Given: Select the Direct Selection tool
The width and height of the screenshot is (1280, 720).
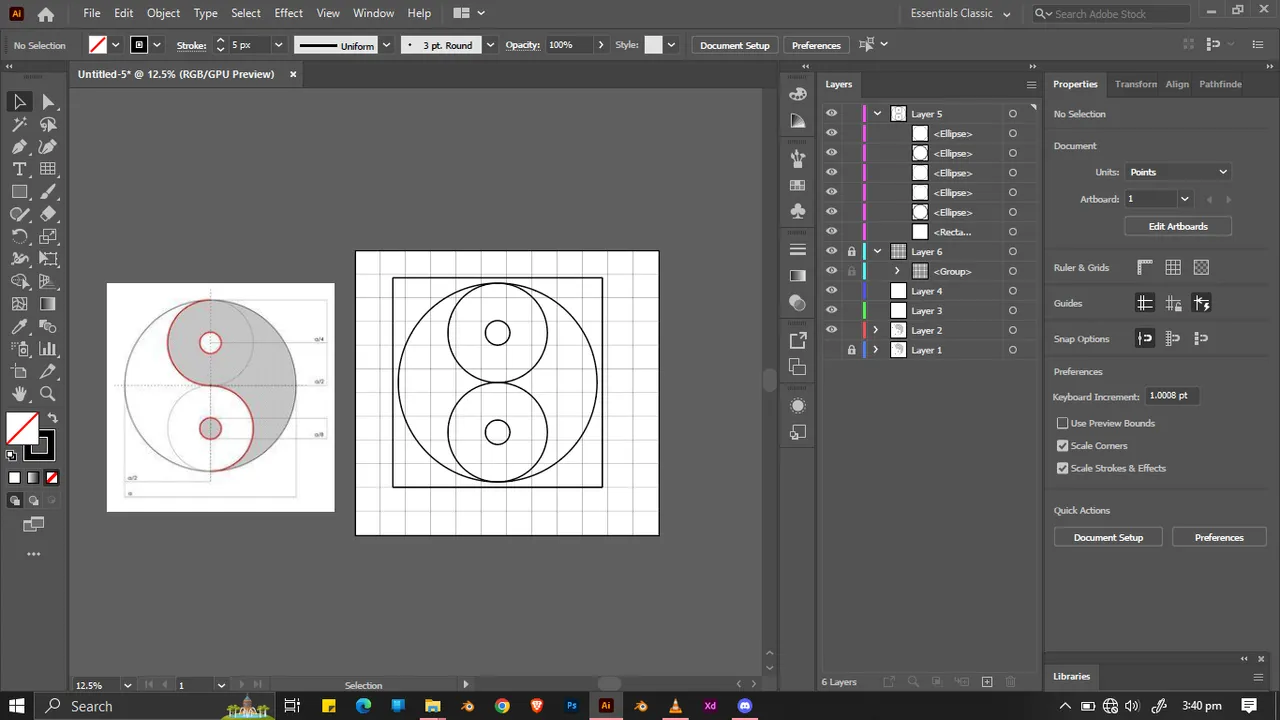Looking at the screenshot, I should tap(48, 102).
